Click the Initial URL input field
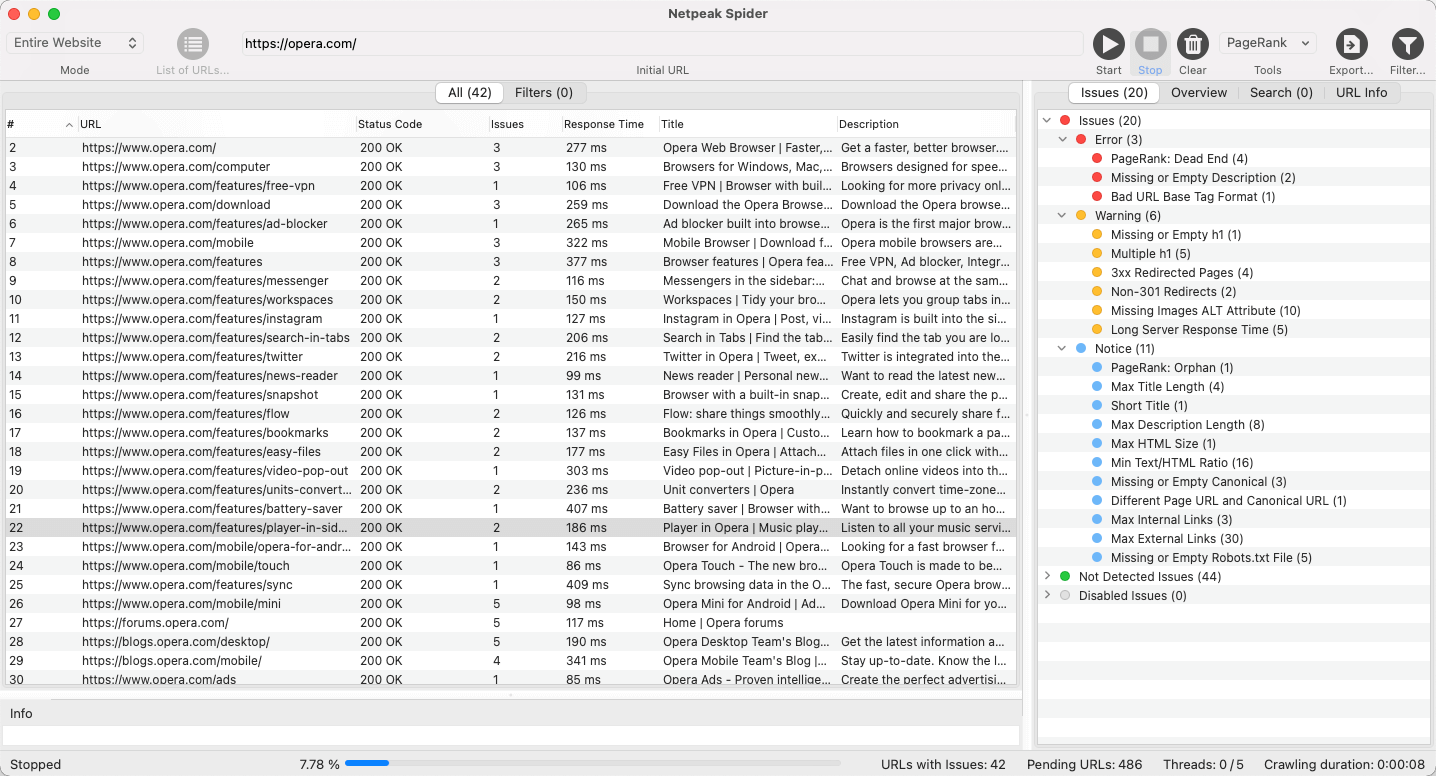This screenshot has width=1436, height=776. click(x=662, y=44)
